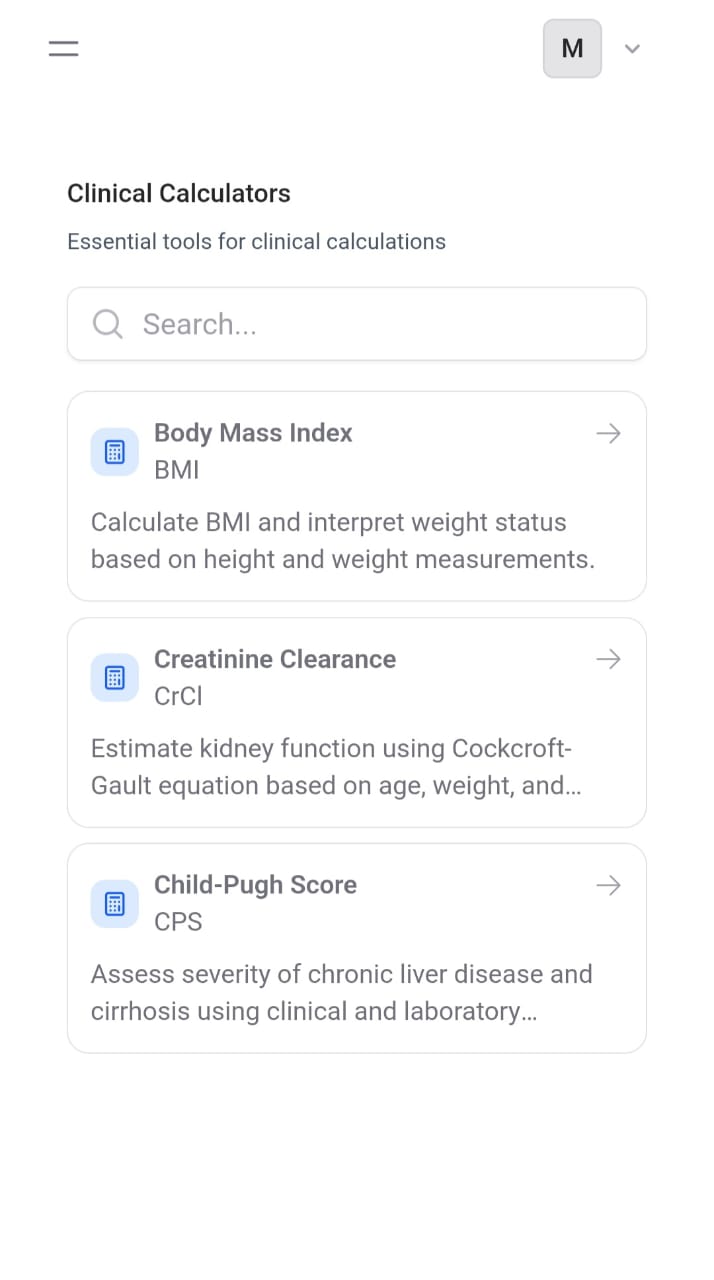714x1280 pixels.
Task: Select the Child-Pugh Score card
Action: pyautogui.click(x=357, y=947)
